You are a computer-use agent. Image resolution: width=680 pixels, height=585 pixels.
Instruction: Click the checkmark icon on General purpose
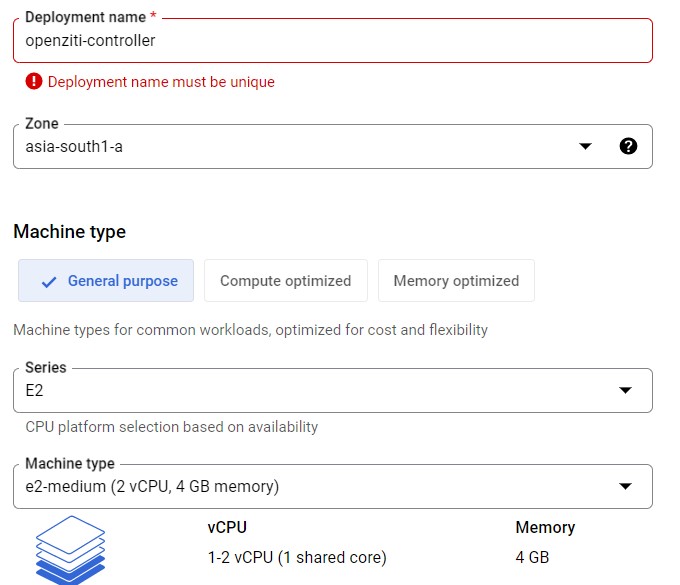(49, 282)
